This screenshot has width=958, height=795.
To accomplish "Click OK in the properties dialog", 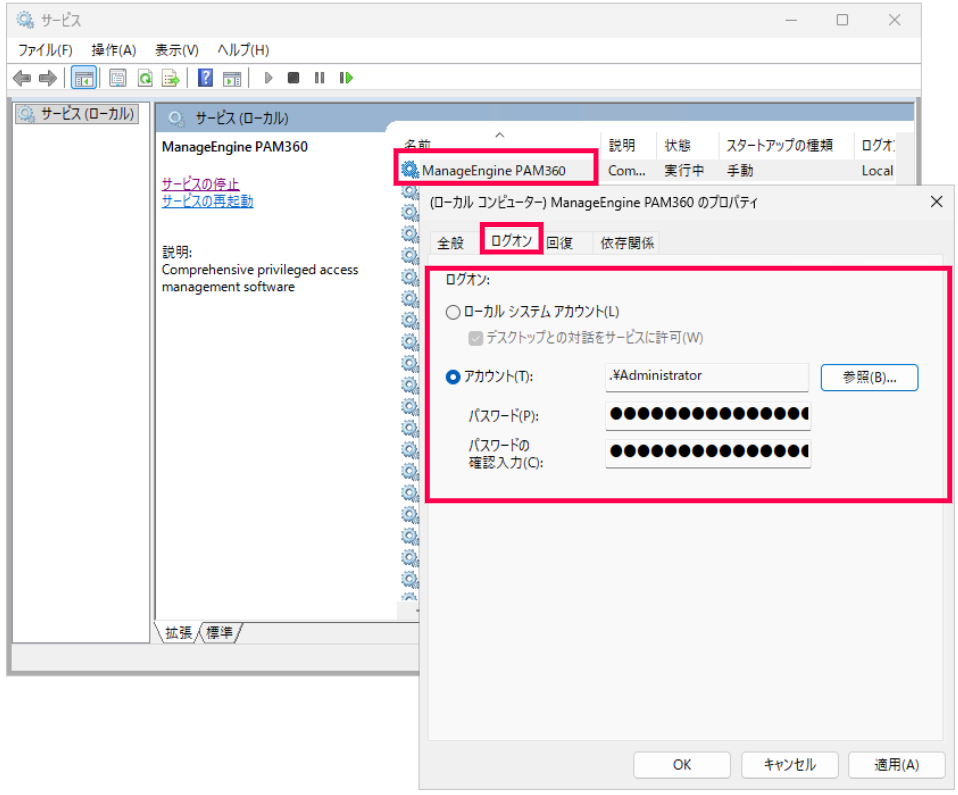I will (x=682, y=764).
